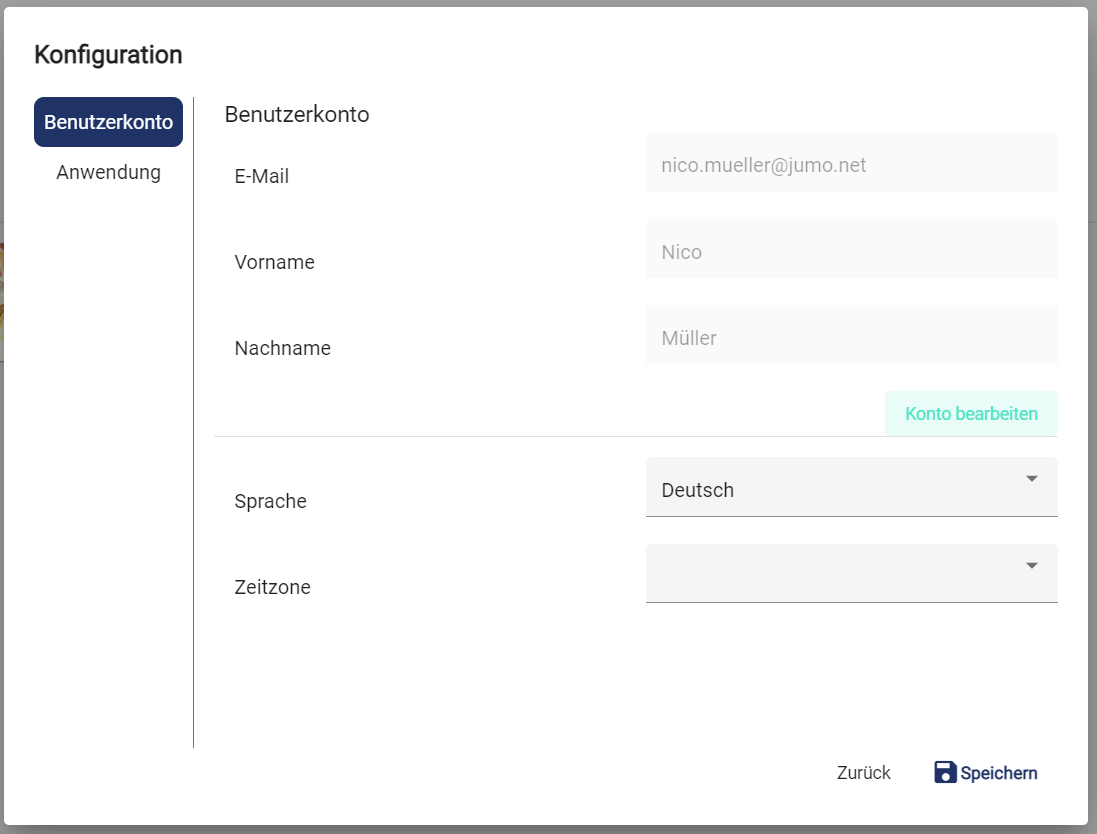Click the Sprache label
The height and width of the screenshot is (834, 1097).
point(270,502)
